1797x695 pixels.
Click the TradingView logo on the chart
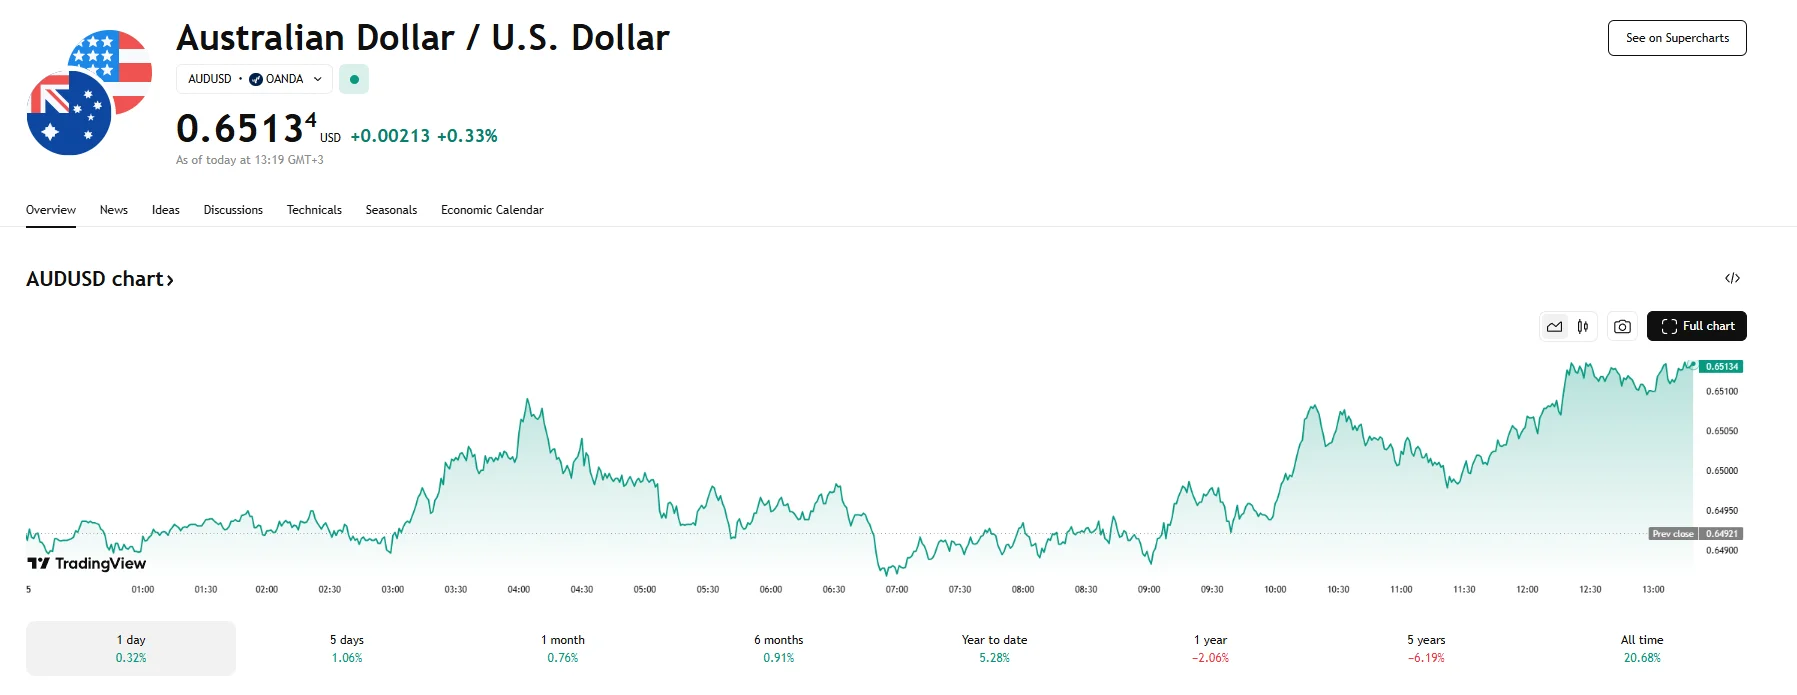pyautogui.click(x=87, y=564)
